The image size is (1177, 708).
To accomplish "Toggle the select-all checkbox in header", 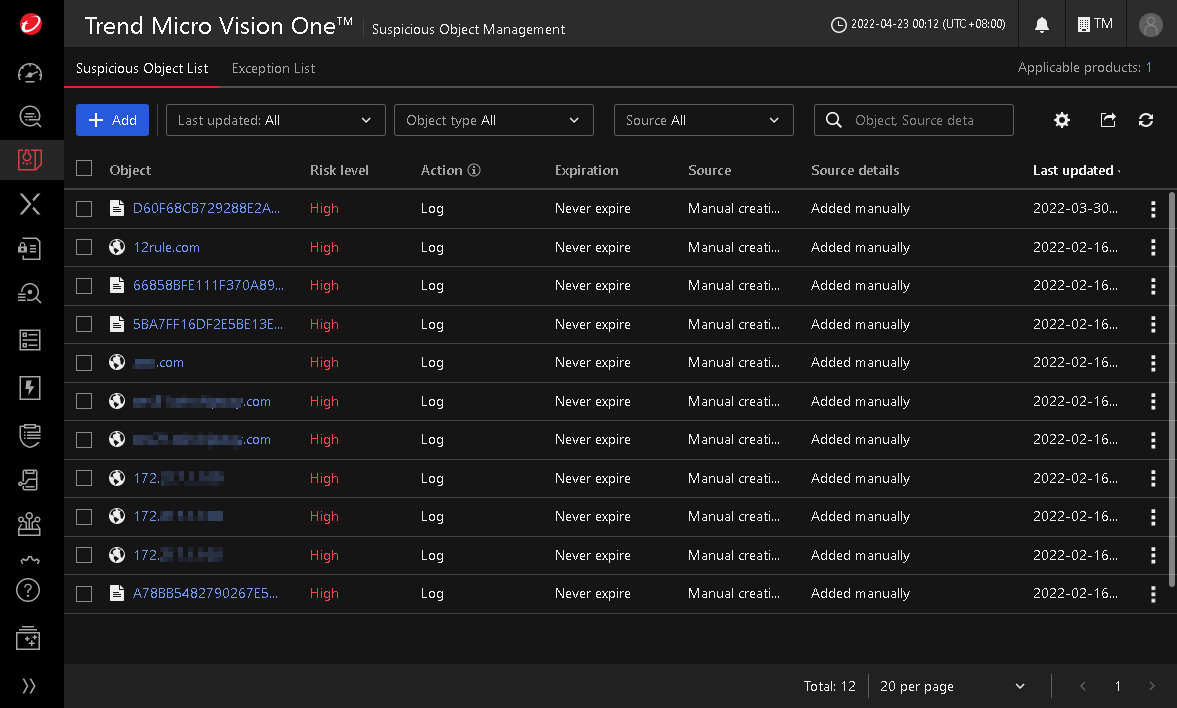I will (84, 170).
